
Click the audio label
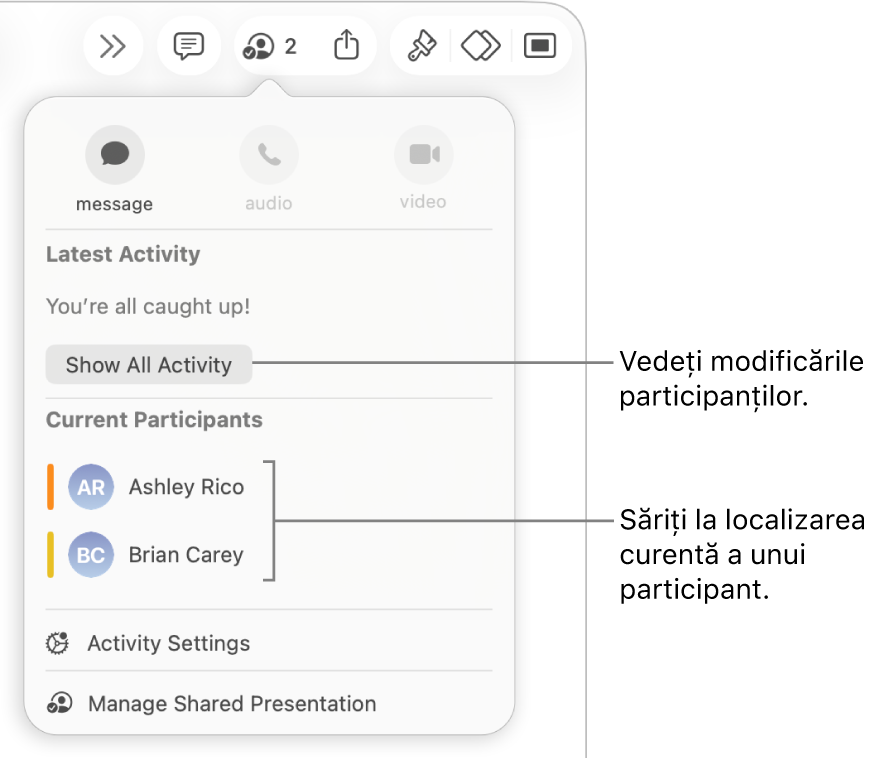point(269,203)
